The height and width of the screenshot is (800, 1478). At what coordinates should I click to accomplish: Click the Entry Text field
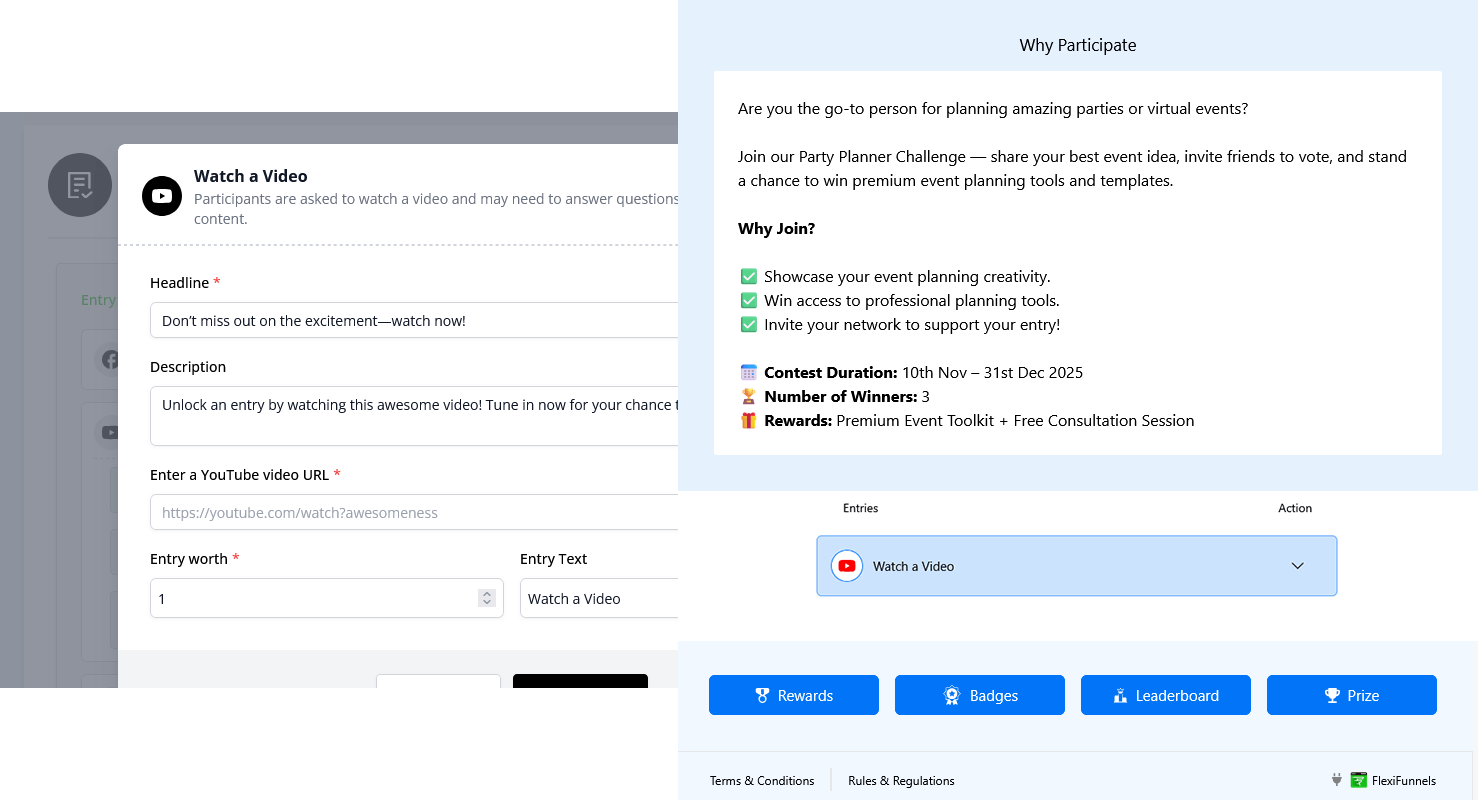tap(599, 598)
